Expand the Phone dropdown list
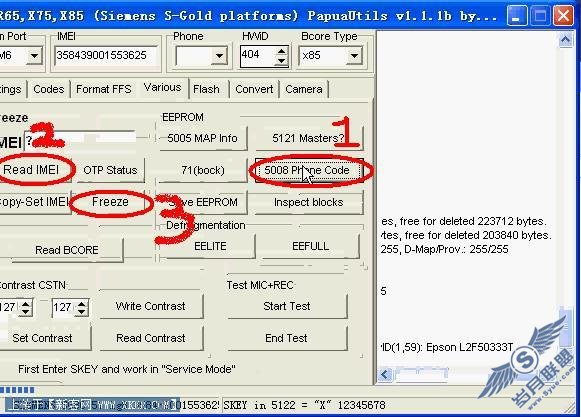 pos(219,56)
